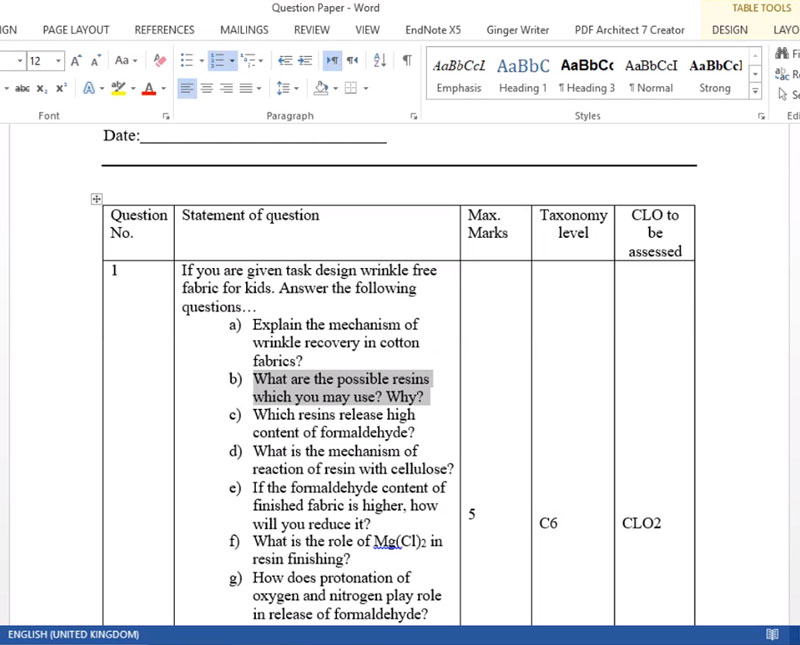The height and width of the screenshot is (645, 800).
Task: Apply the Strong style
Action: pos(715,75)
